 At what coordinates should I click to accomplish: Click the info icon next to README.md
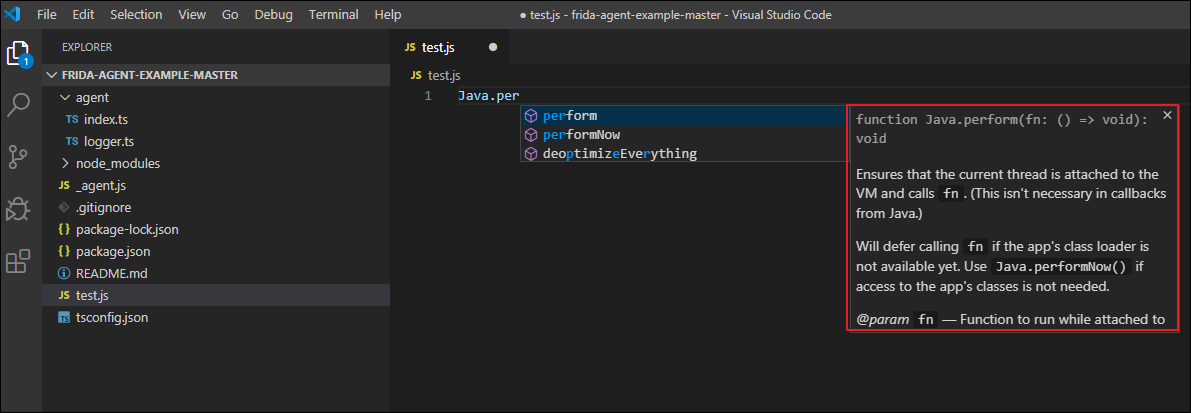tap(64, 273)
